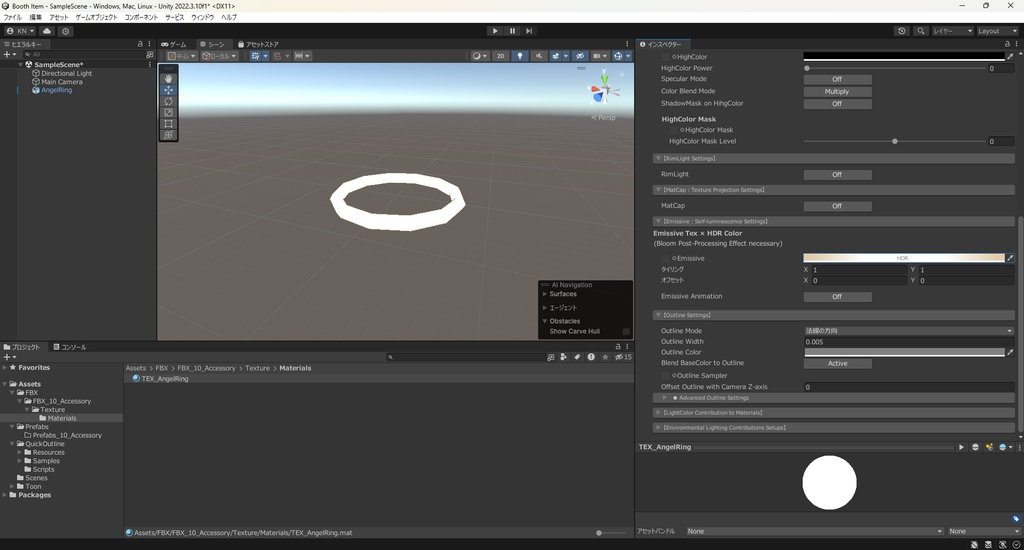Image resolution: width=1024 pixels, height=550 pixels.
Task: Toggle Specular Mode Off button
Action: point(837,79)
